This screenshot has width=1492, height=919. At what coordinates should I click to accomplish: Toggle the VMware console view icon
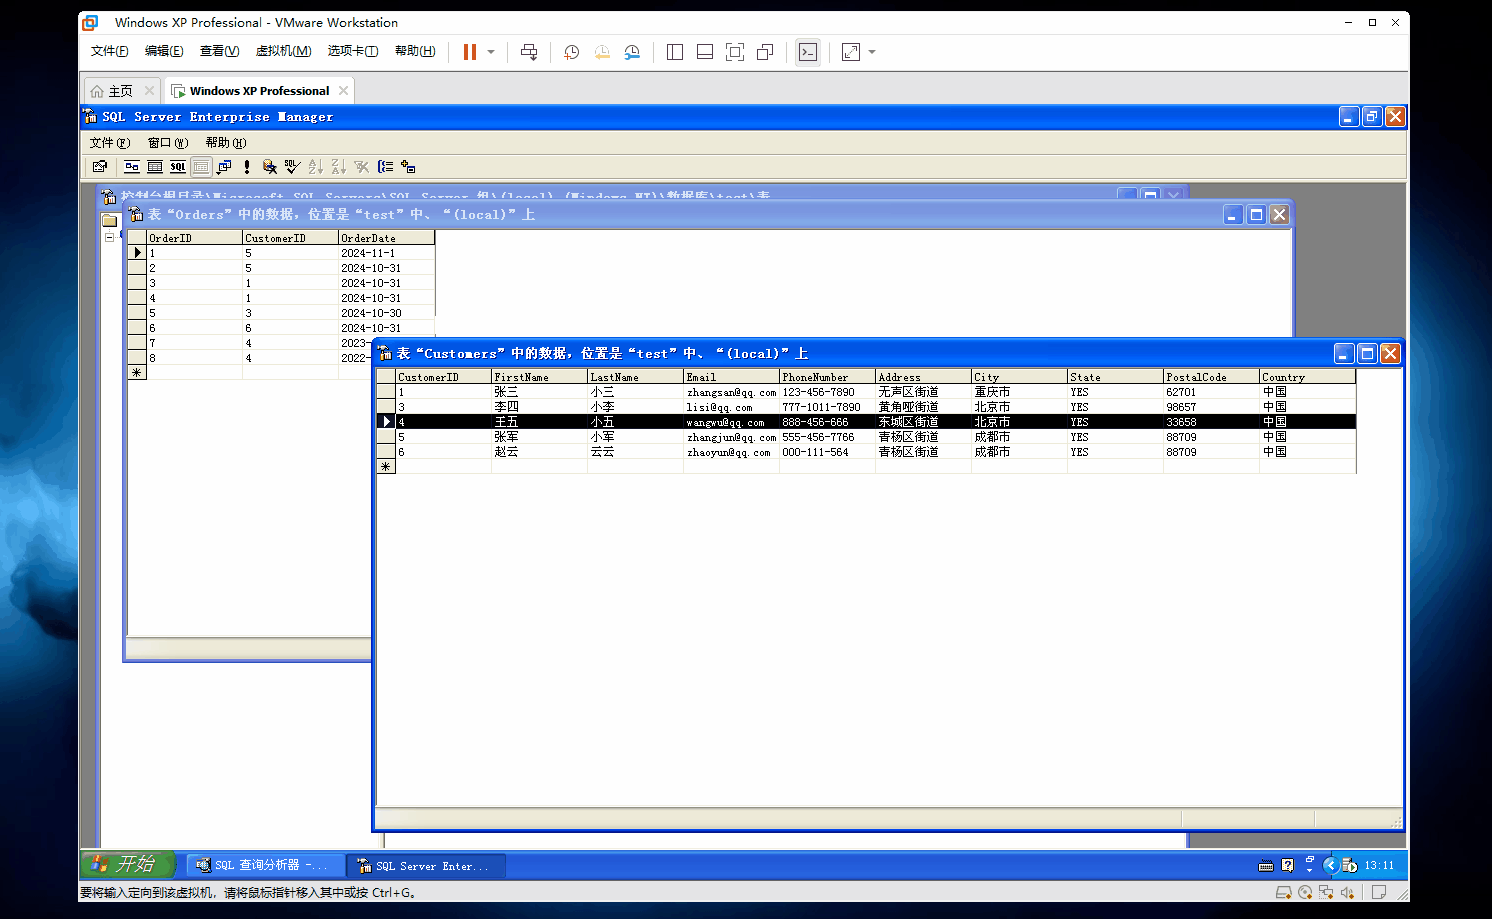tap(808, 52)
